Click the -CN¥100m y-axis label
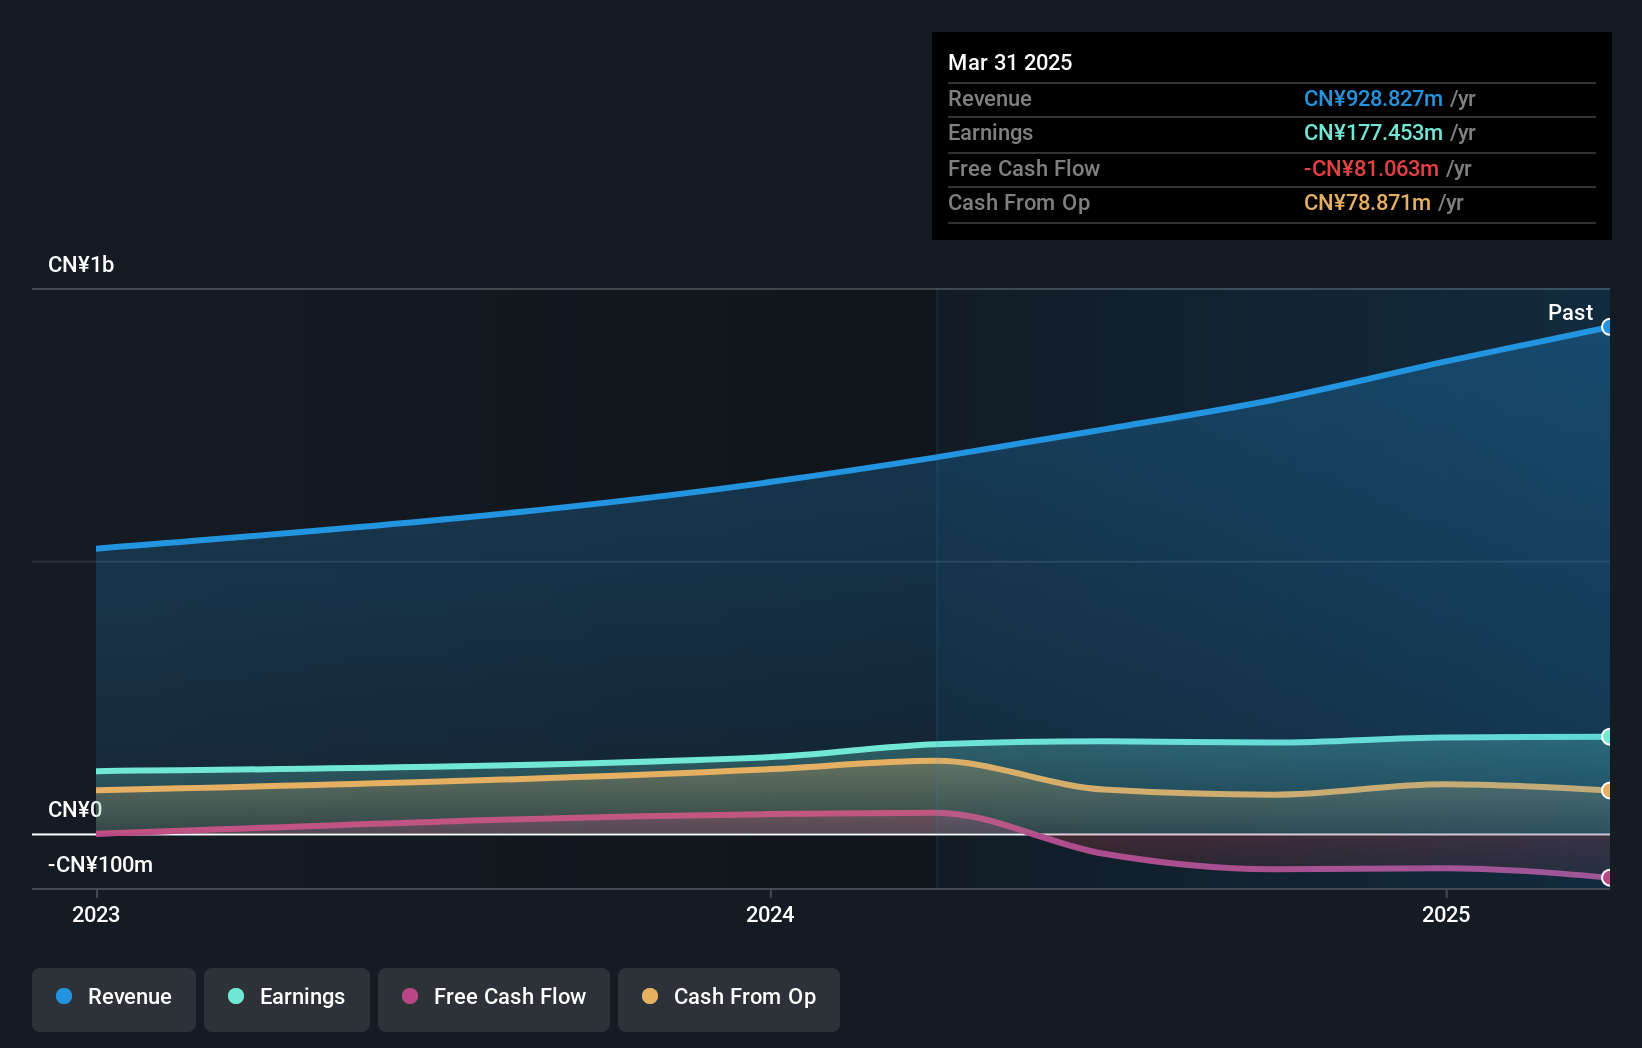Screen dimensions: 1642x1048 (100, 865)
